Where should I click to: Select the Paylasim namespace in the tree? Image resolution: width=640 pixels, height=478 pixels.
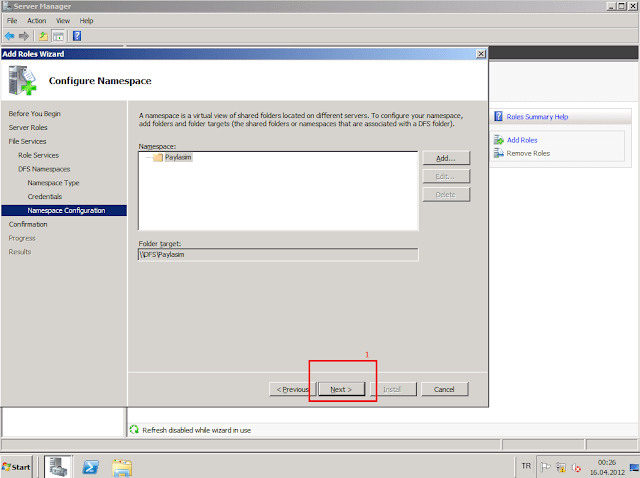point(177,157)
